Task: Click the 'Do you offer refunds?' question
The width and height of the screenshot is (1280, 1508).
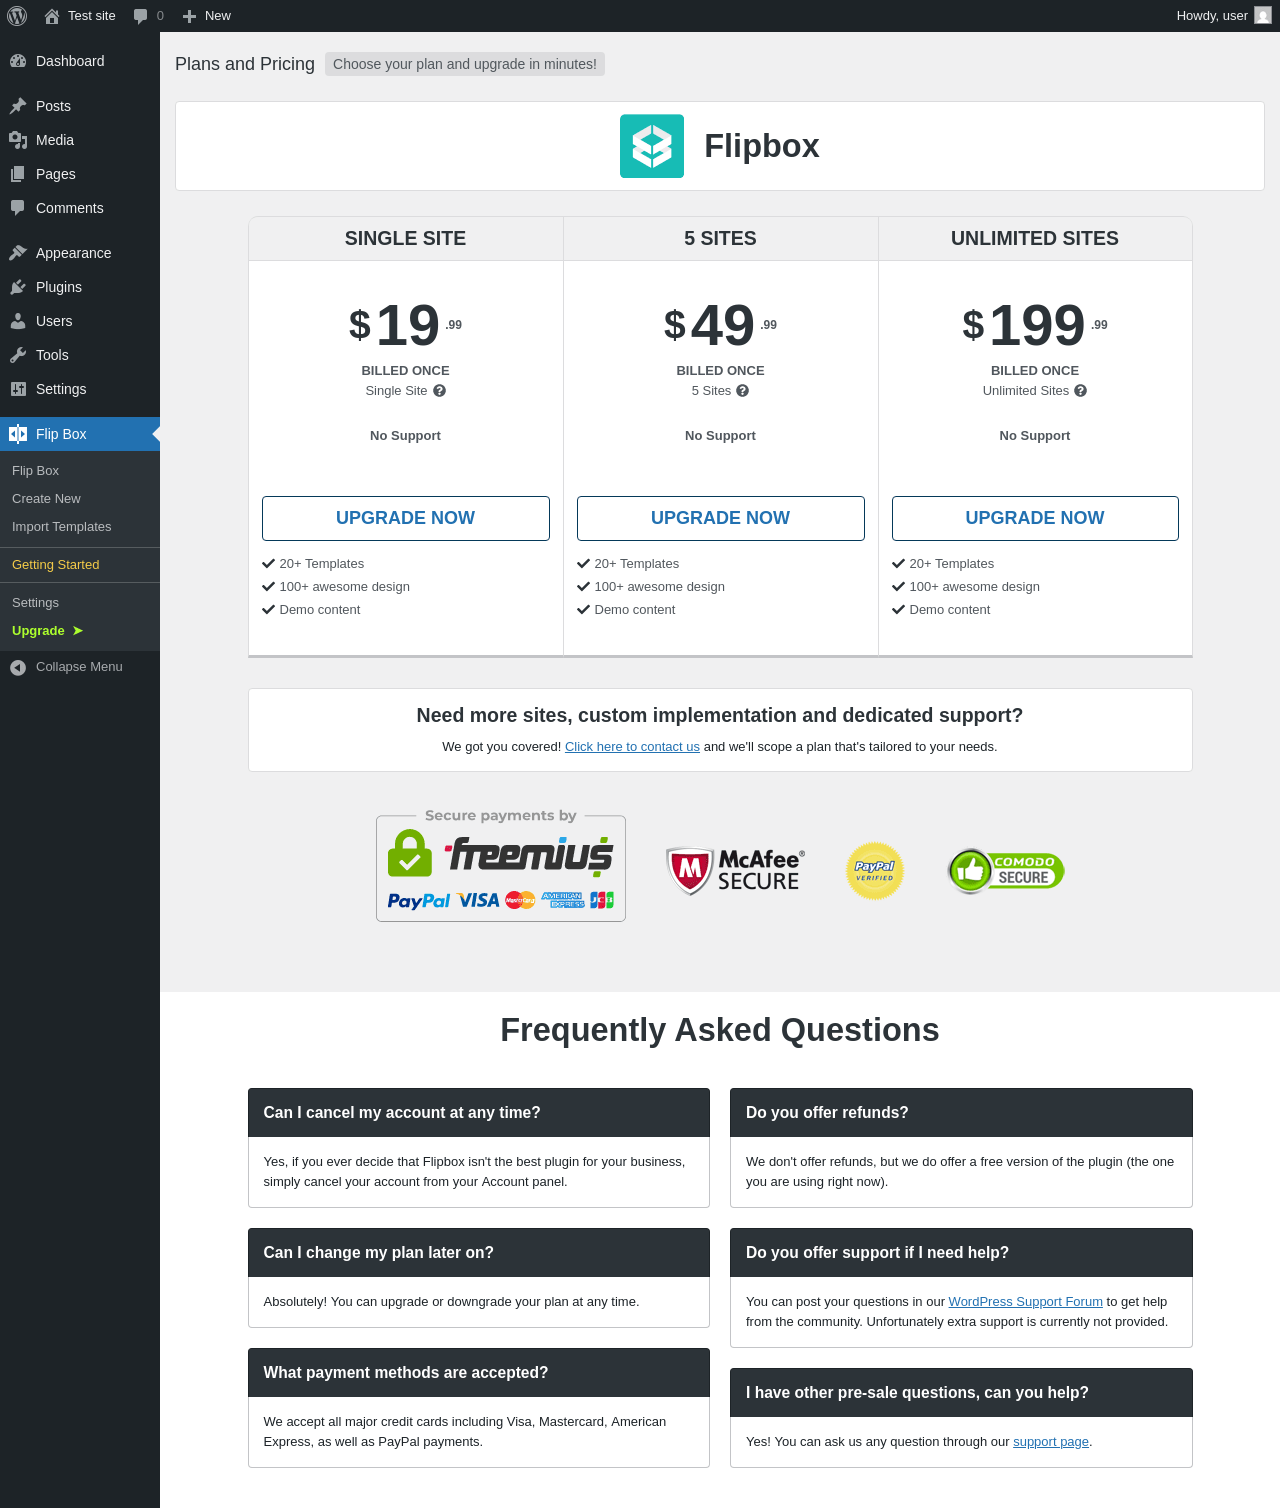Action: click(961, 1113)
